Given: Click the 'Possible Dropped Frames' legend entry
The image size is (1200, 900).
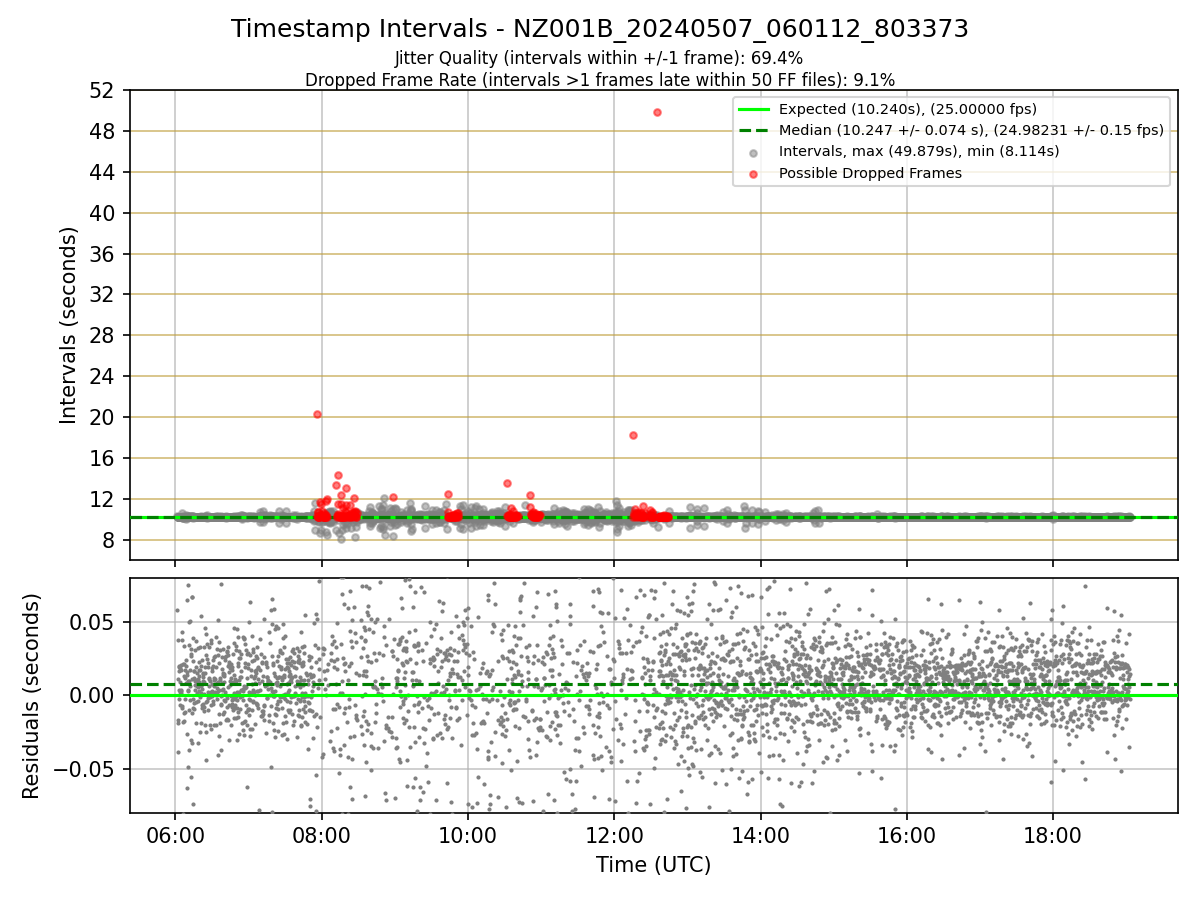Looking at the screenshot, I should 870,173.
